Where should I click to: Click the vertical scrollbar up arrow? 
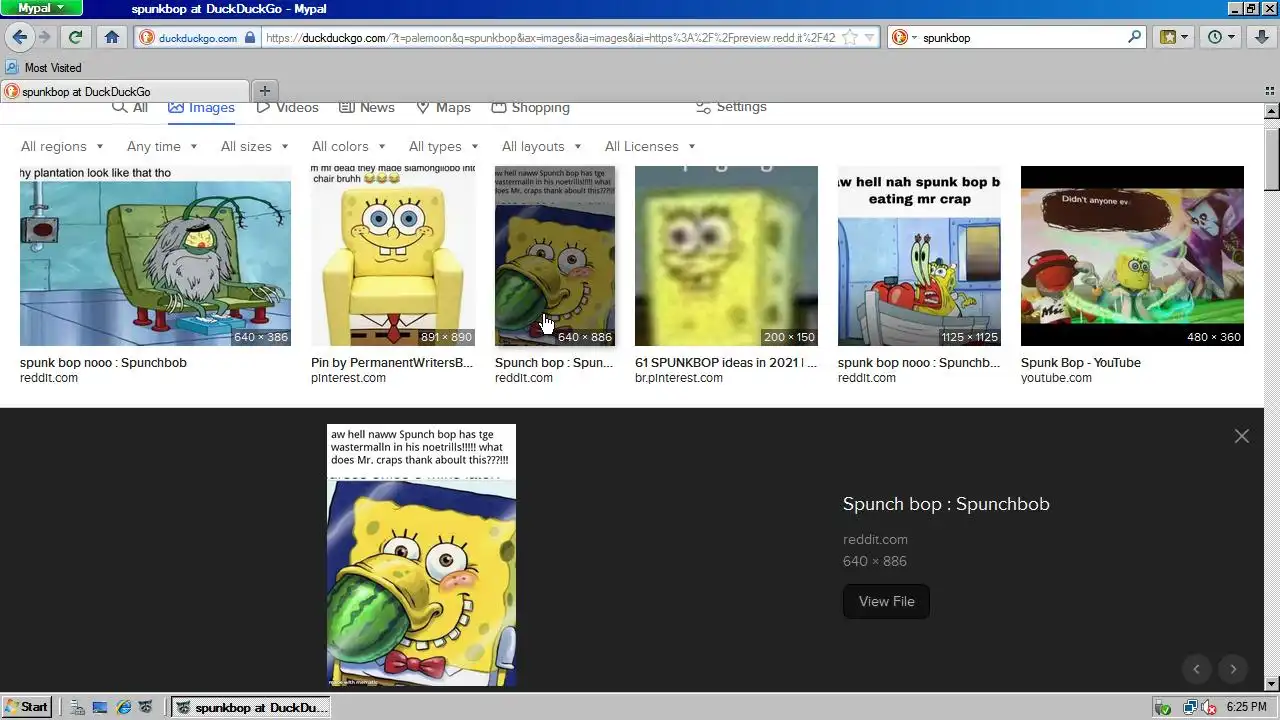coord(1271,111)
